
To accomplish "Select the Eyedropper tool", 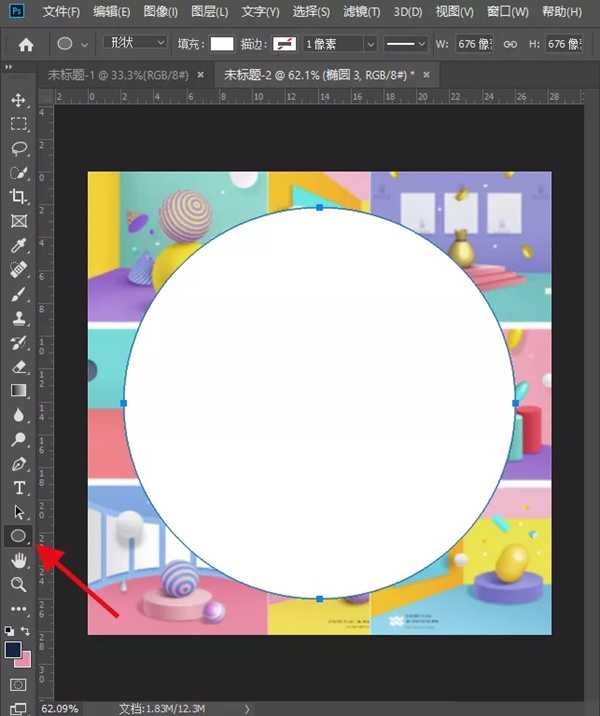I will (x=18, y=245).
